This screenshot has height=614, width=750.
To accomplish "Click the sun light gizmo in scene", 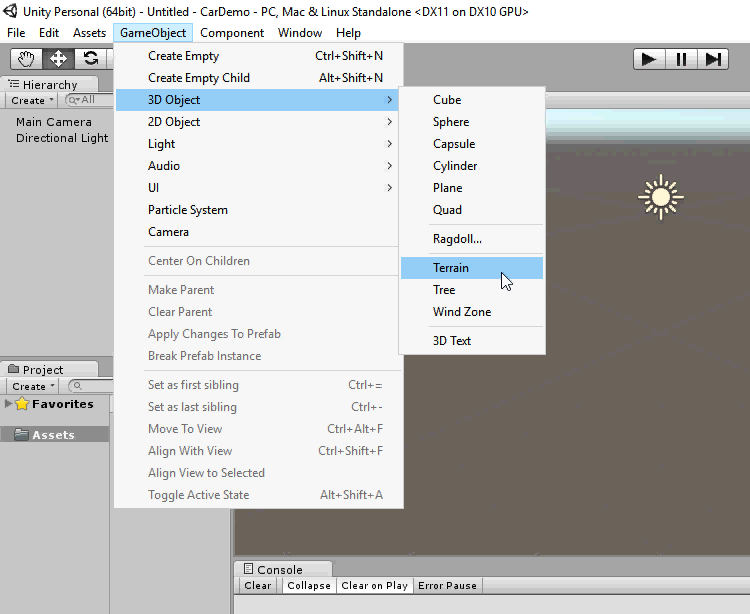I will (661, 197).
